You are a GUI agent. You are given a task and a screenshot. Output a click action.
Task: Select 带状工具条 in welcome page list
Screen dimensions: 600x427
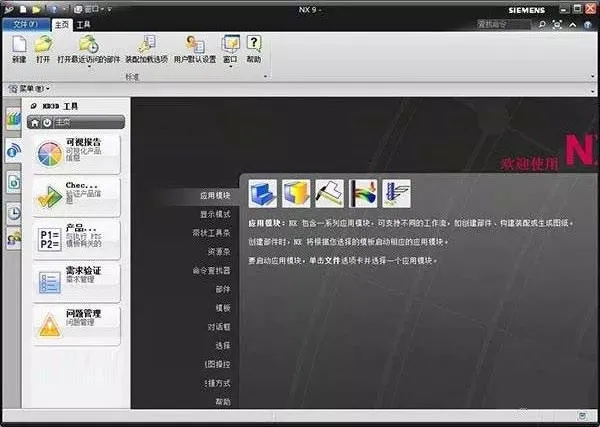pos(211,233)
